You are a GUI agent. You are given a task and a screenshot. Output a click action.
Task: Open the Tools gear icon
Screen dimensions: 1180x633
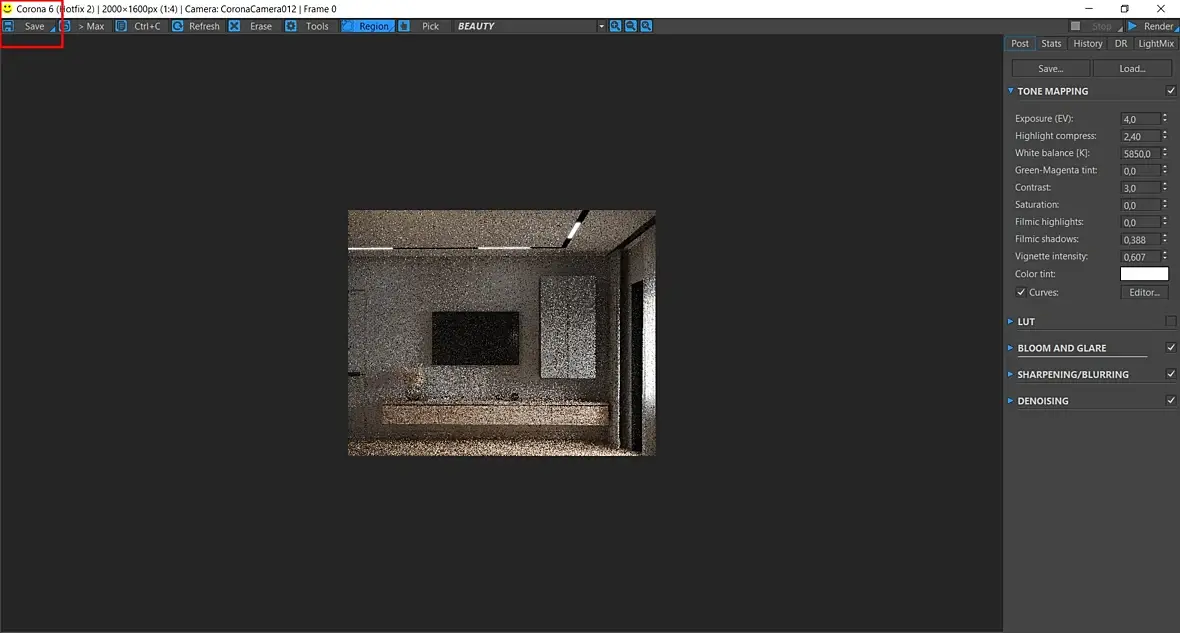pos(290,26)
